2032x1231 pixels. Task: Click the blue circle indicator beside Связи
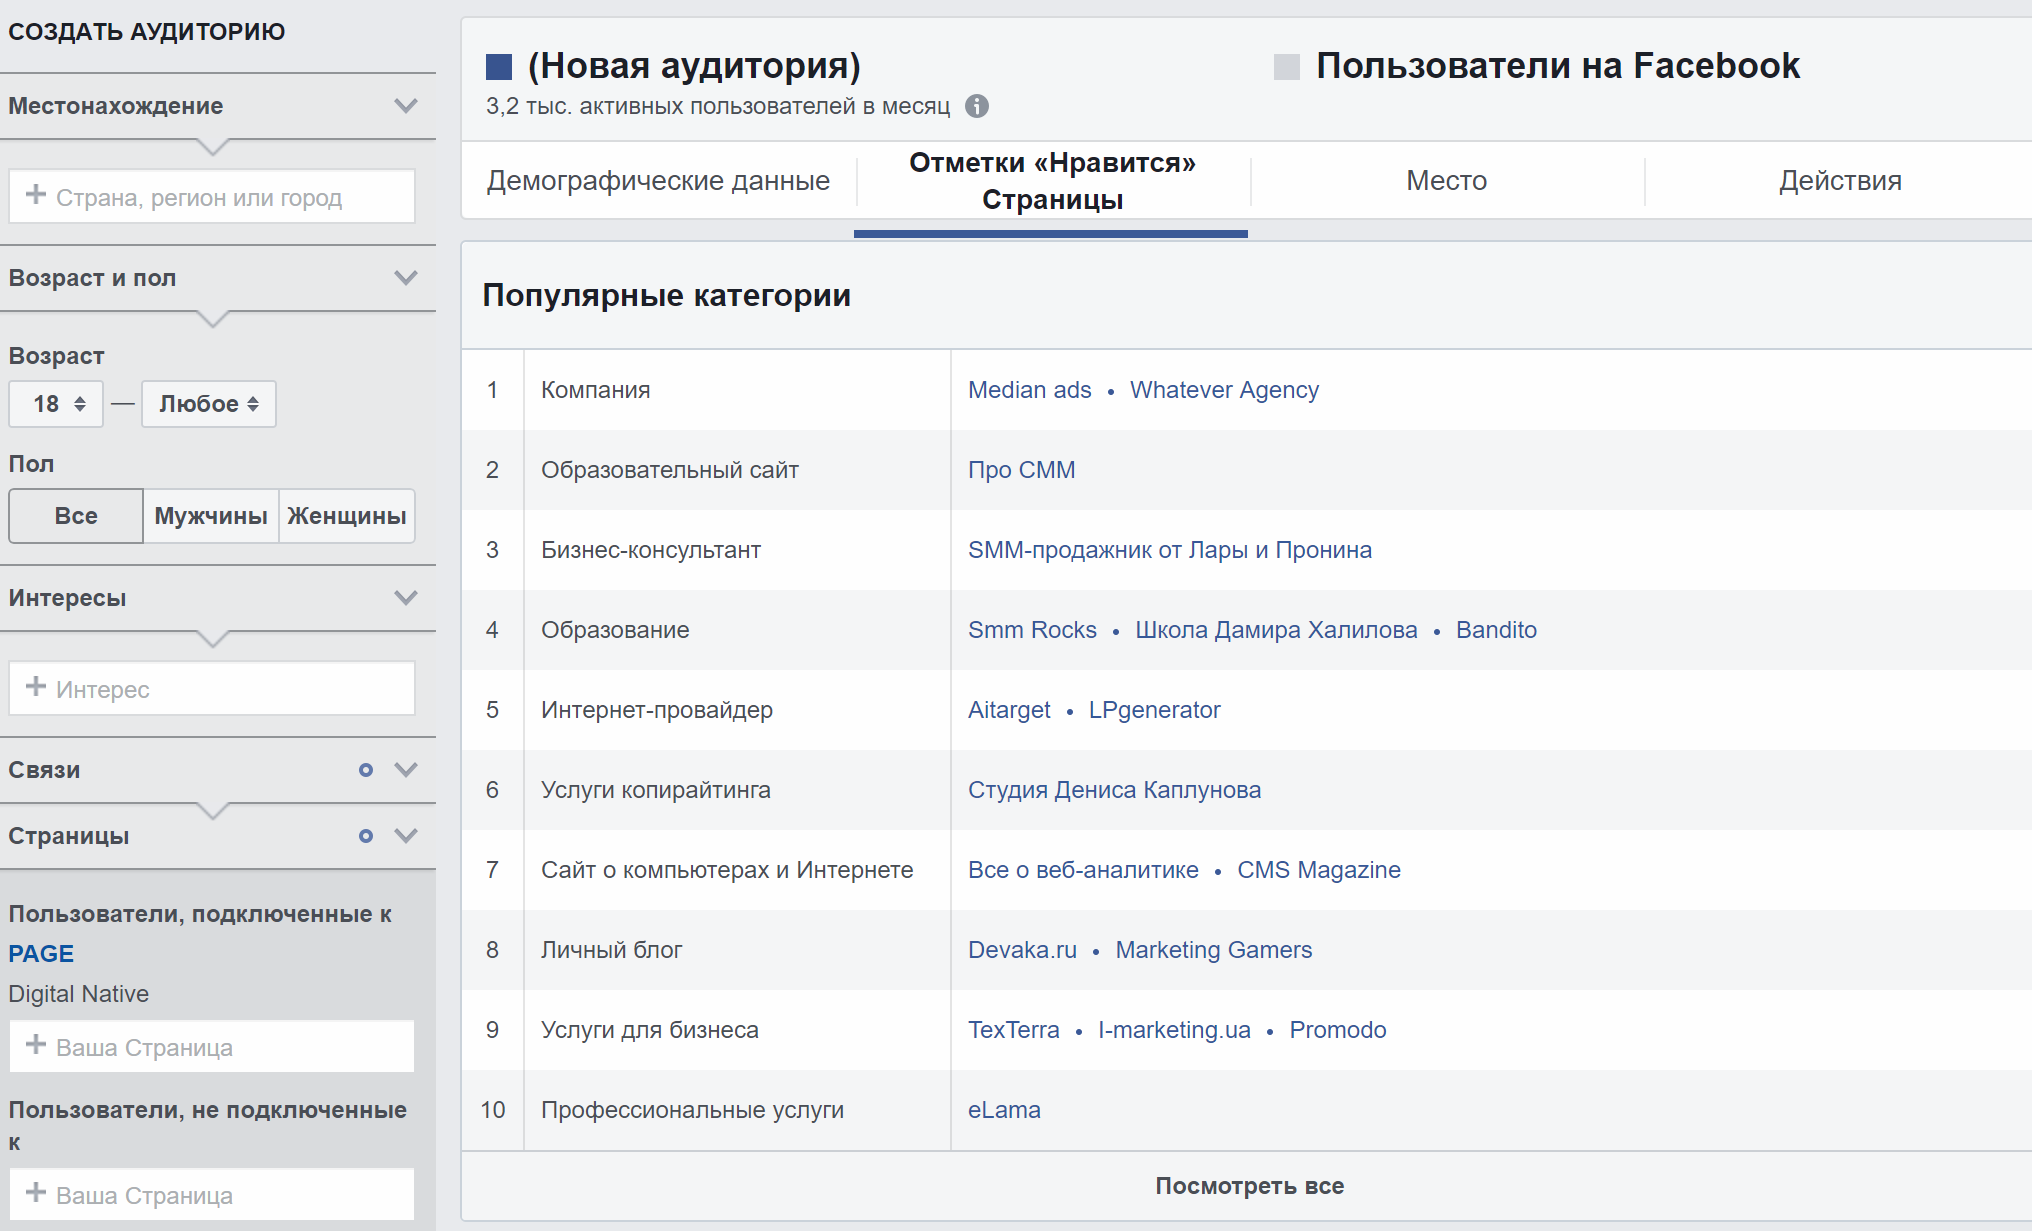point(366,770)
